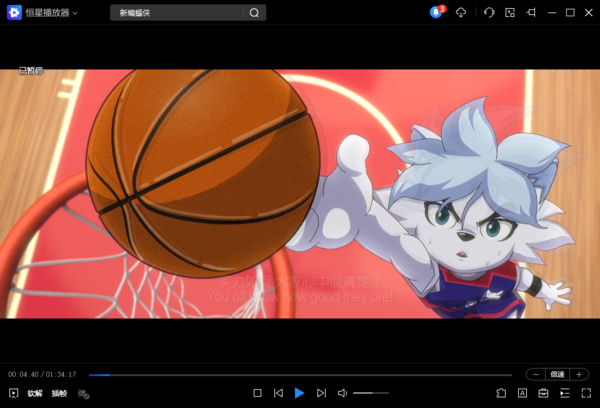This screenshot has height=408, width=600.
Task: Decrease playback speed with minus button
Action: (x=536, y=374)
